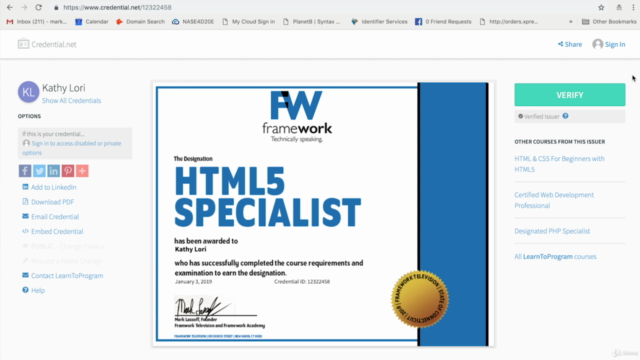The width and height of the screenshot is (640, 360).
Task: Click Contact LearnToProgram option
Action: pyautogui.click(x=62, y=276)
